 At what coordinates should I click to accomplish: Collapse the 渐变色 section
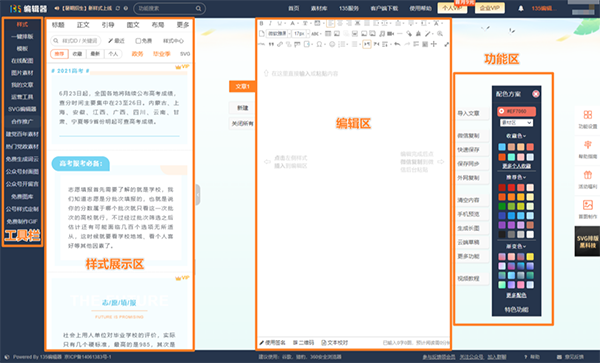[516, 246]
